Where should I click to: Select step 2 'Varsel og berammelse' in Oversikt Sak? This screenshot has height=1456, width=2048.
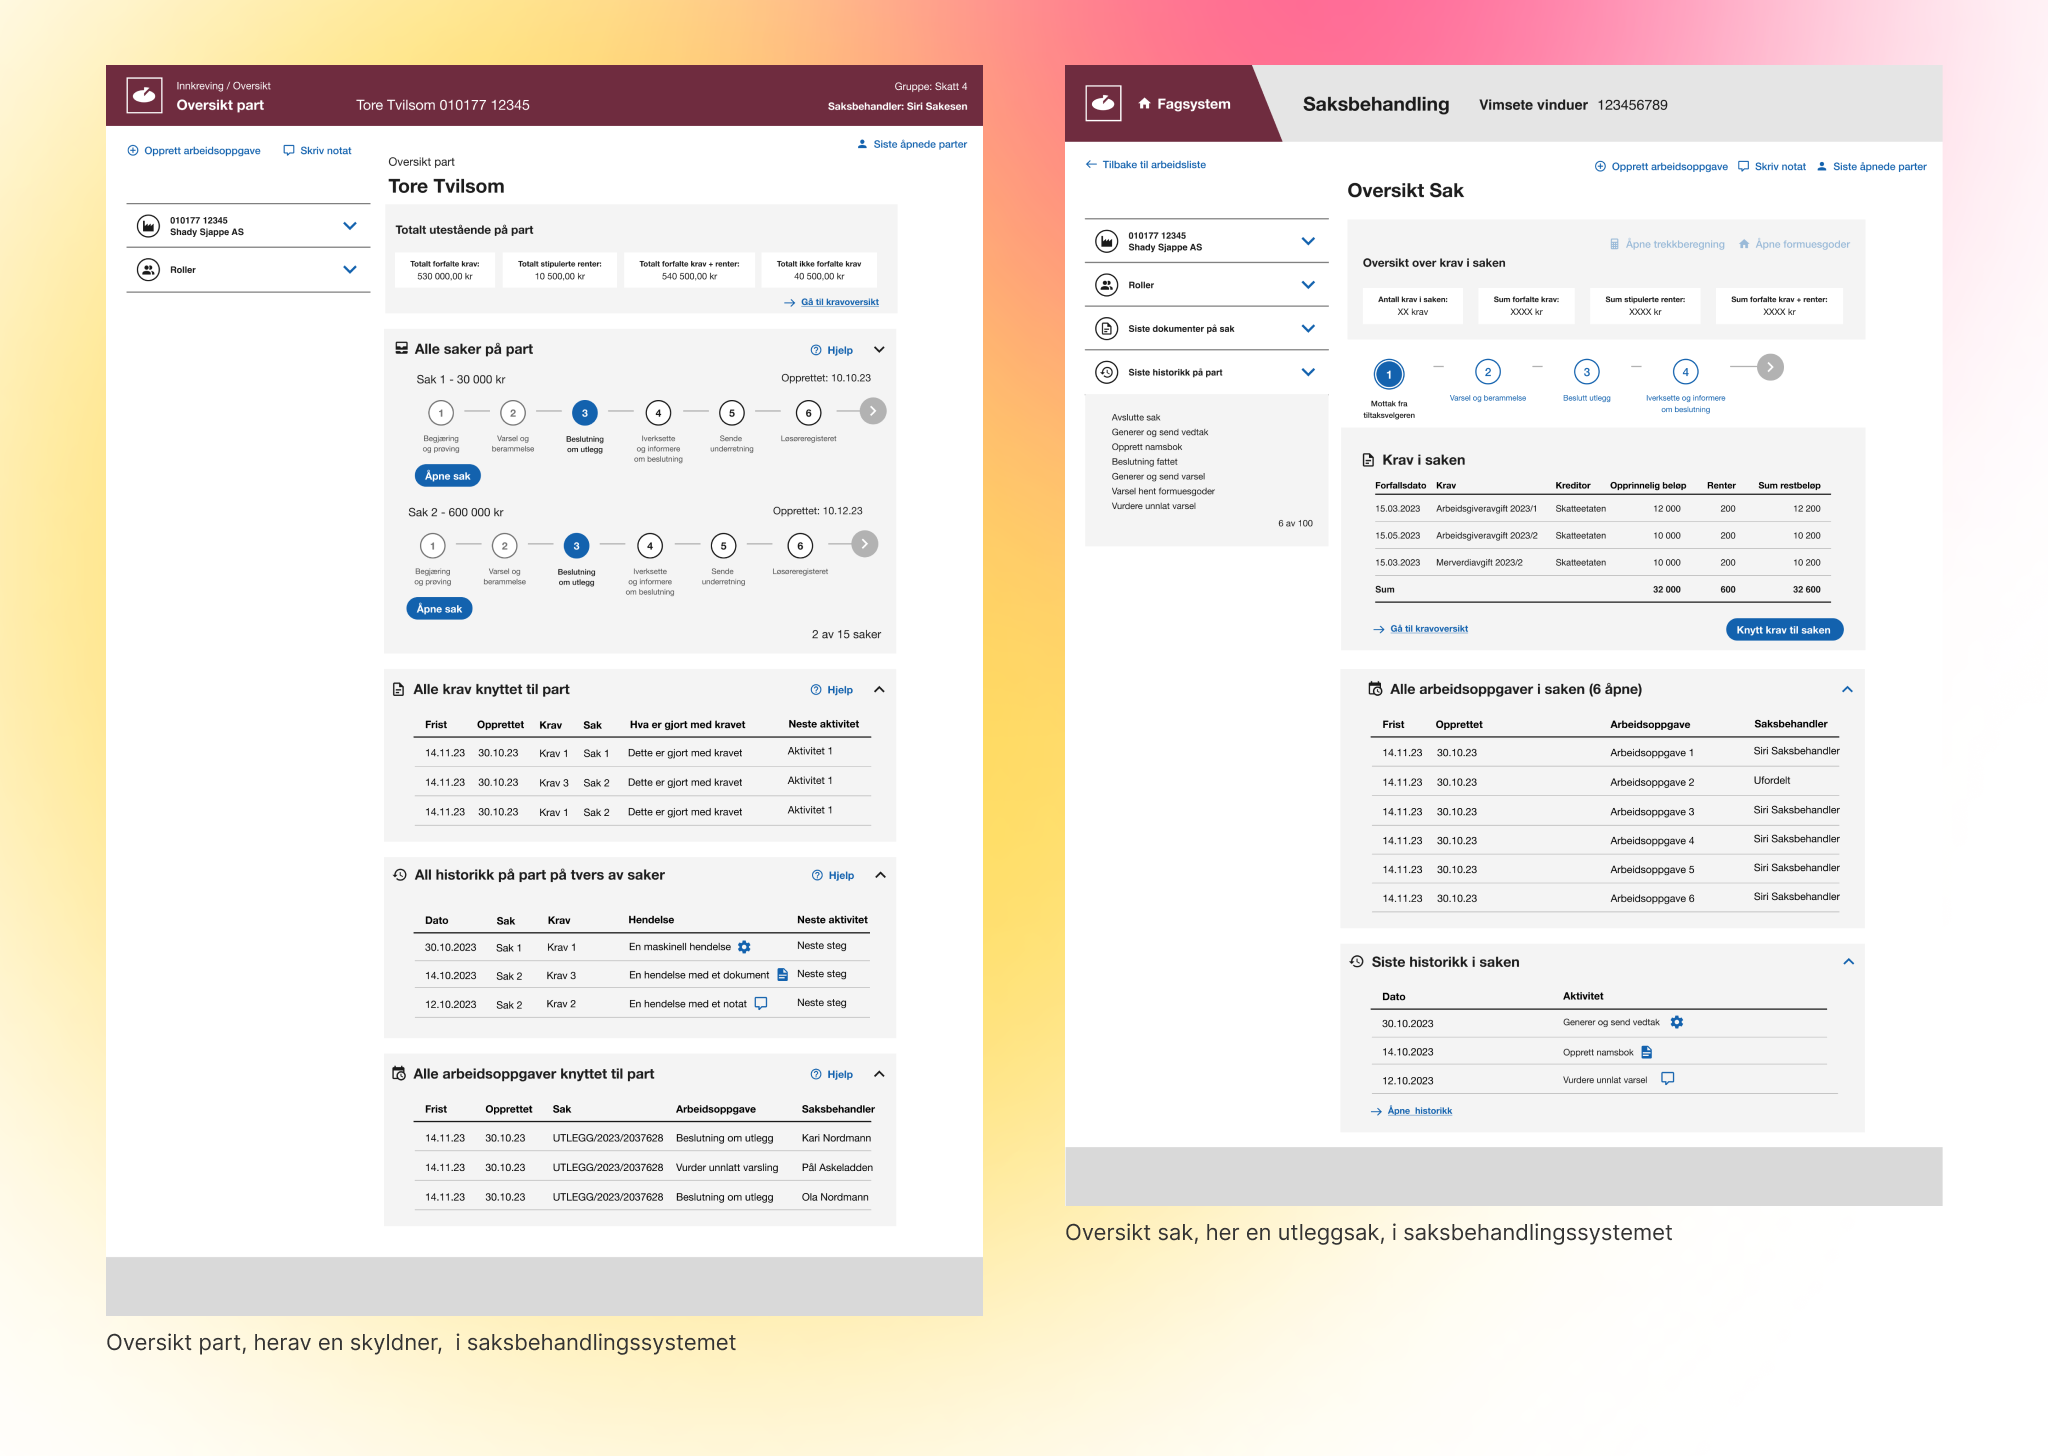pos(1487,373)
